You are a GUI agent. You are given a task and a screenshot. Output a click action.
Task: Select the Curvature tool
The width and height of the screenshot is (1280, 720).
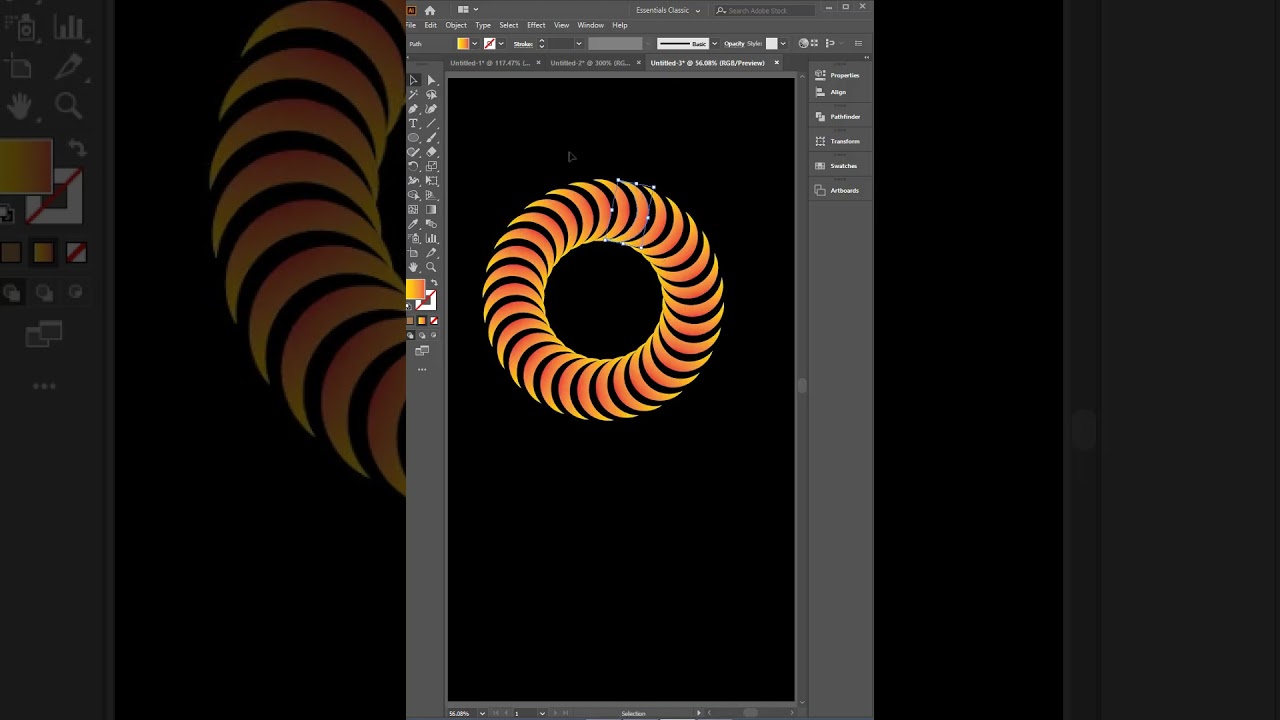[431, 109]
